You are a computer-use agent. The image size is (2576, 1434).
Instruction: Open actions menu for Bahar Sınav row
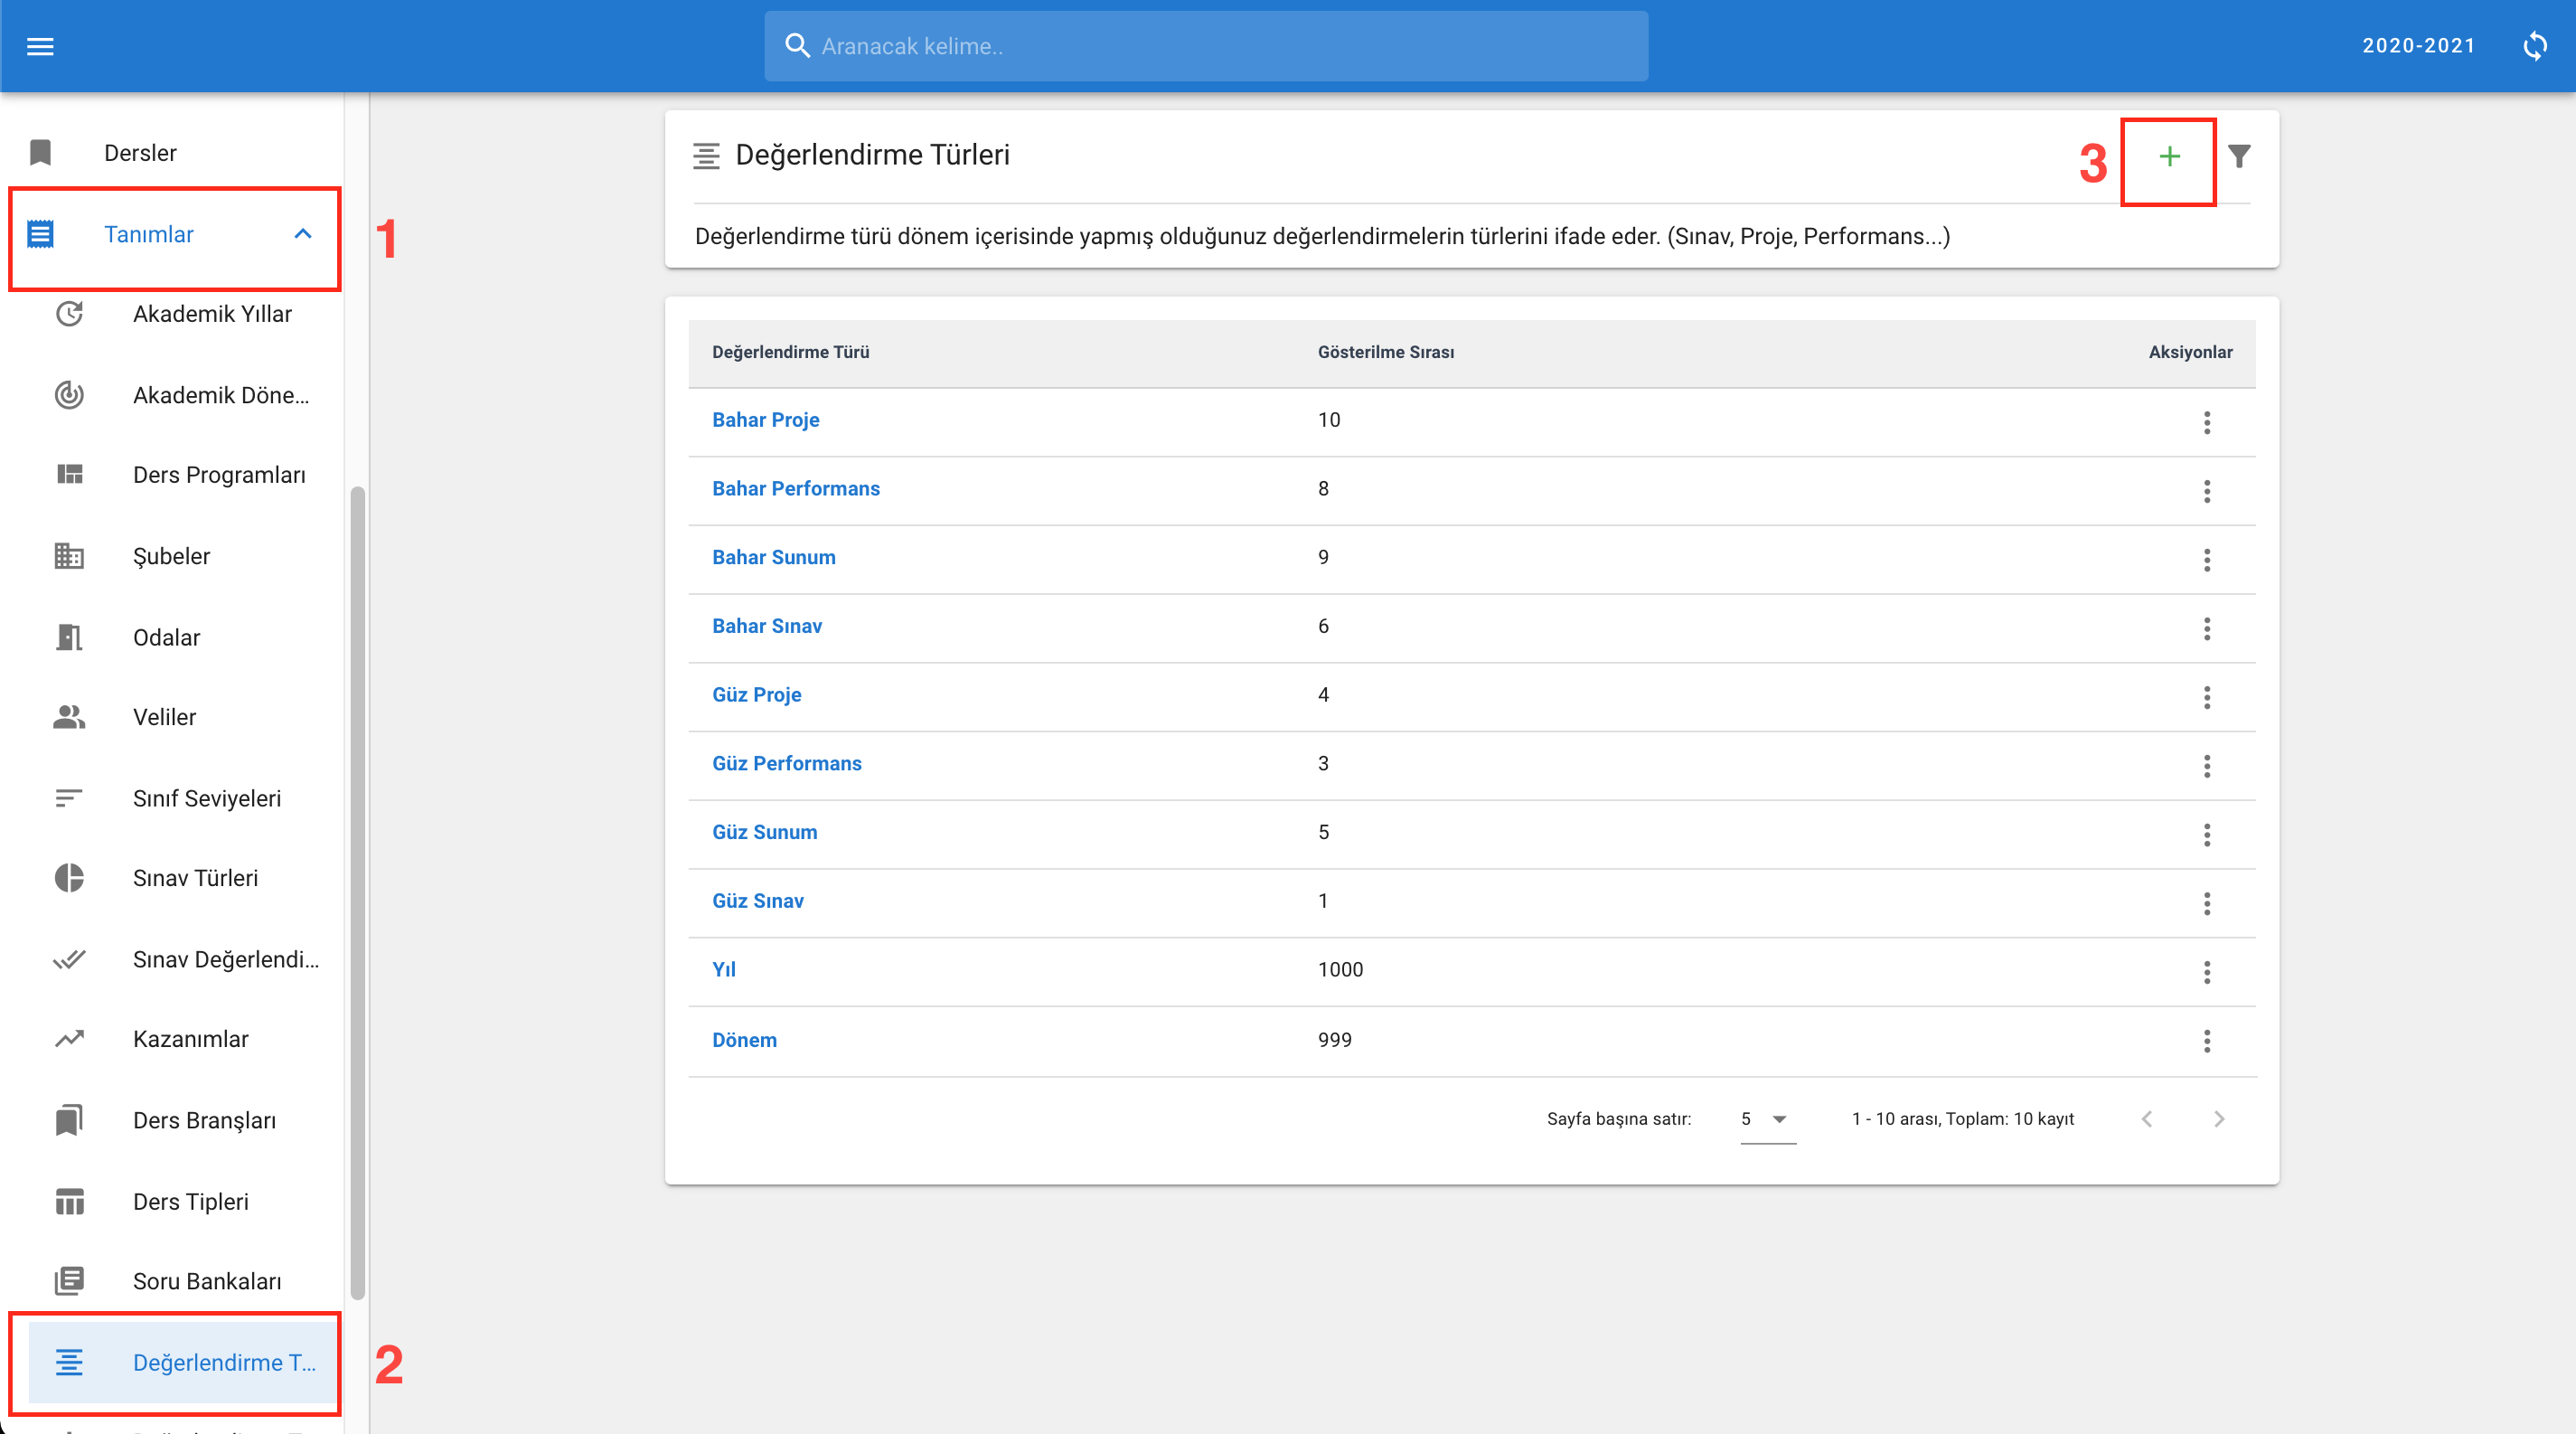(2207, 629)
